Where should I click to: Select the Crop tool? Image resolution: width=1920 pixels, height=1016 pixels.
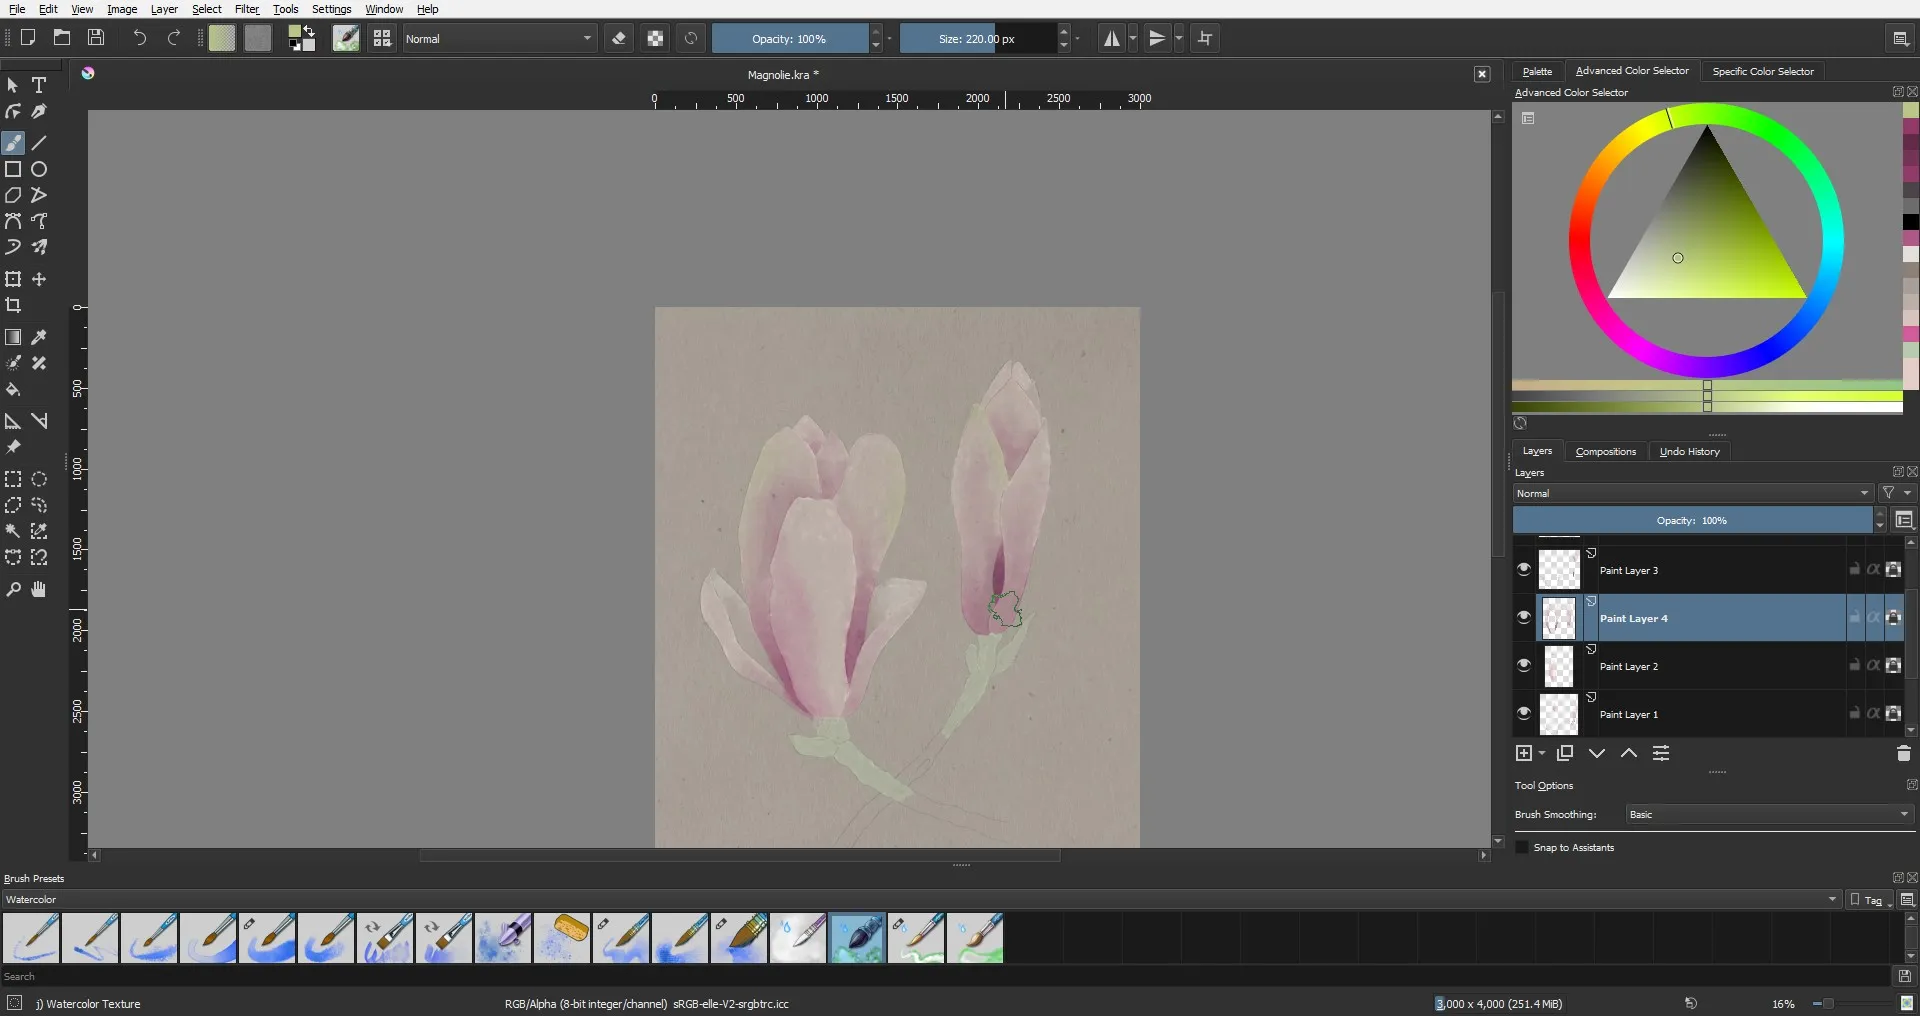click(x=13, y=305)
